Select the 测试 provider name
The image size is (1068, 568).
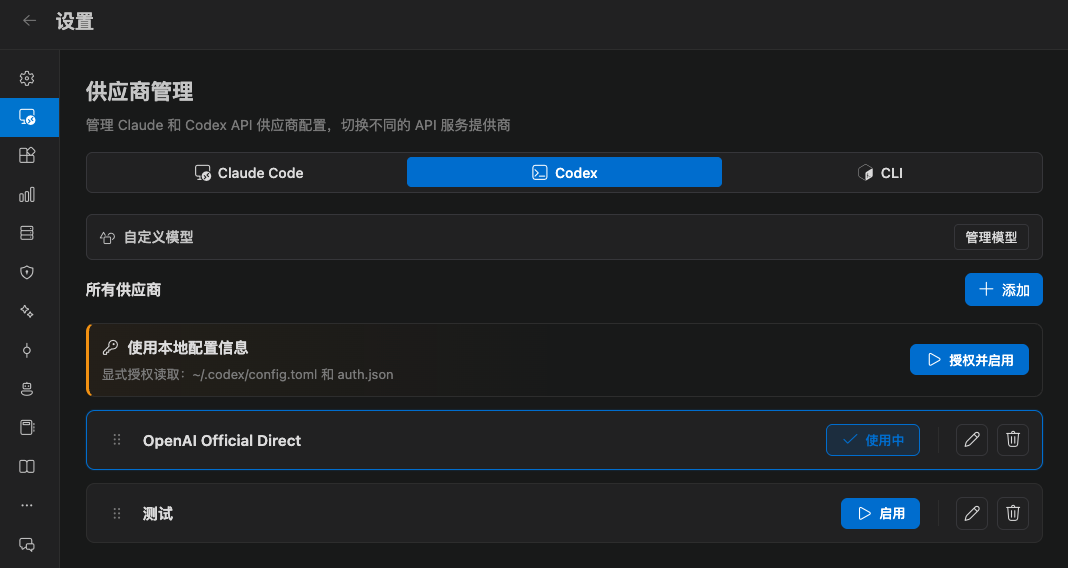click(157, 514)
